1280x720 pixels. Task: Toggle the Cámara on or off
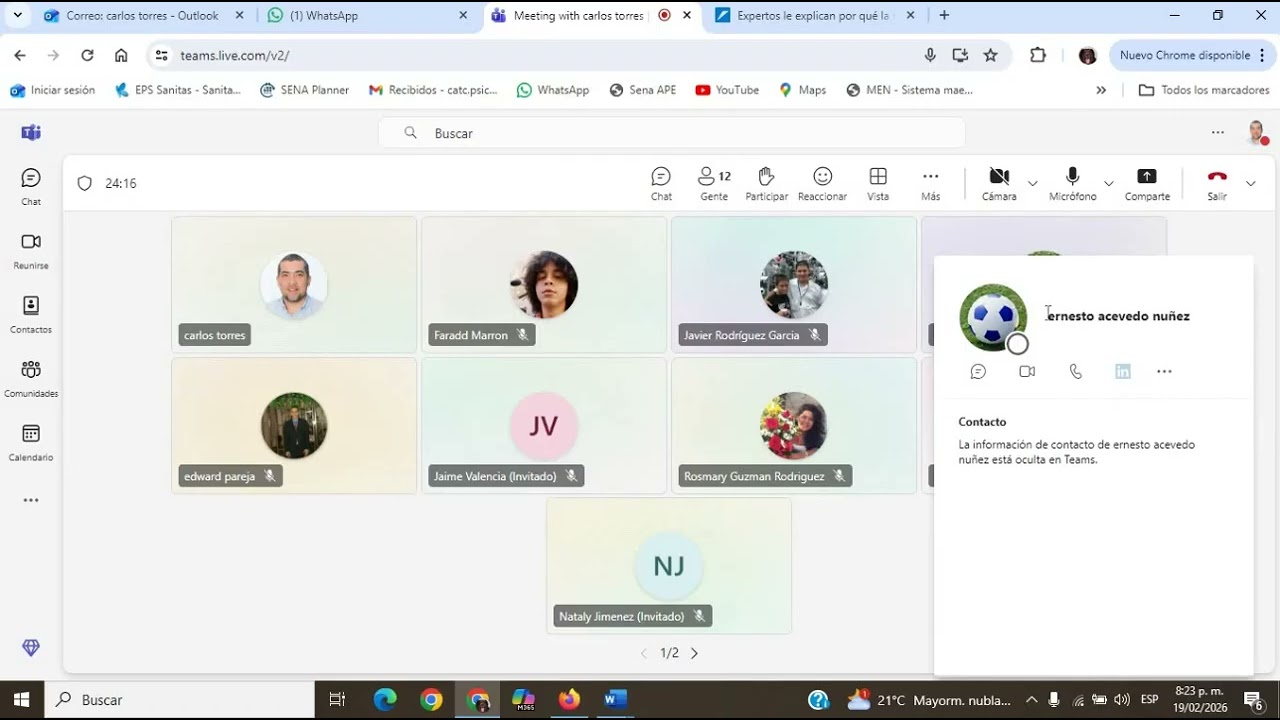[999, 184]
